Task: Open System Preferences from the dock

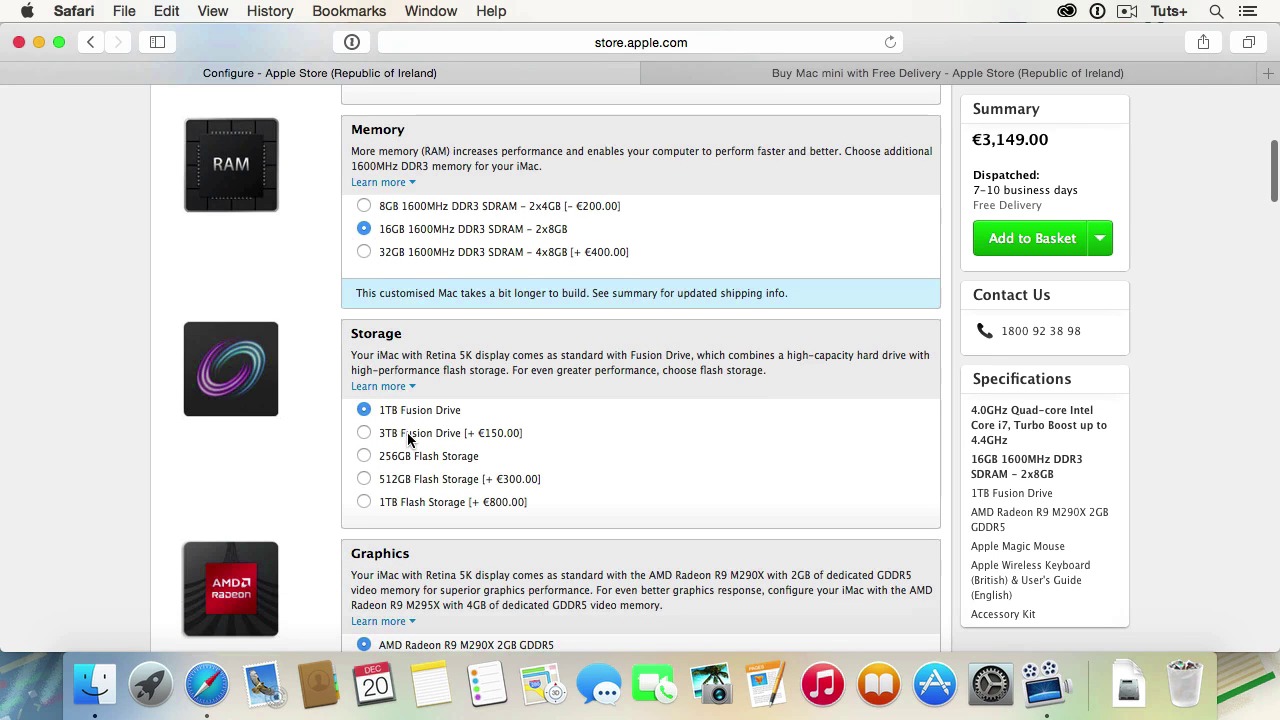Action: point(991,685)
